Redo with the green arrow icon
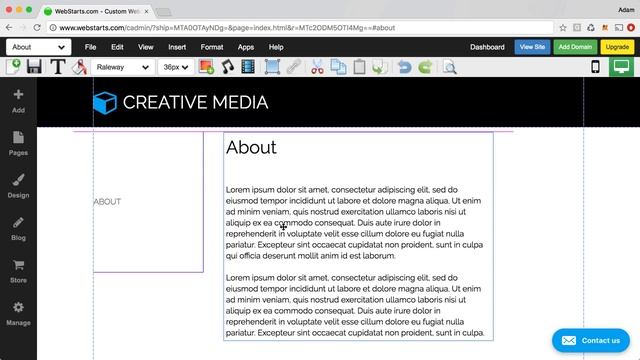The width and height of the screenshot is (640, 360). [x=425, y=67]
